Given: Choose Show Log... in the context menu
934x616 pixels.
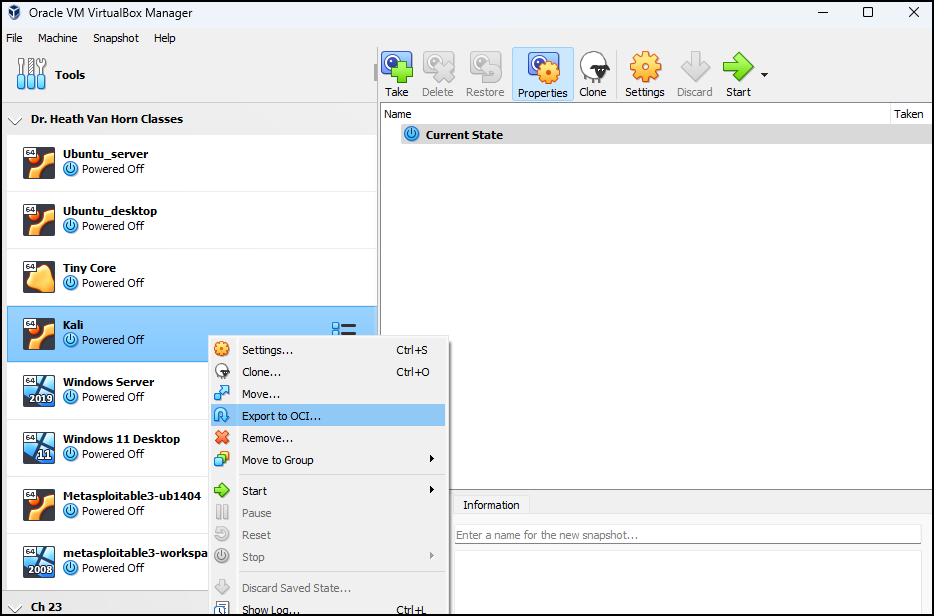Looking at the screenshot, I should pos(328,609).
